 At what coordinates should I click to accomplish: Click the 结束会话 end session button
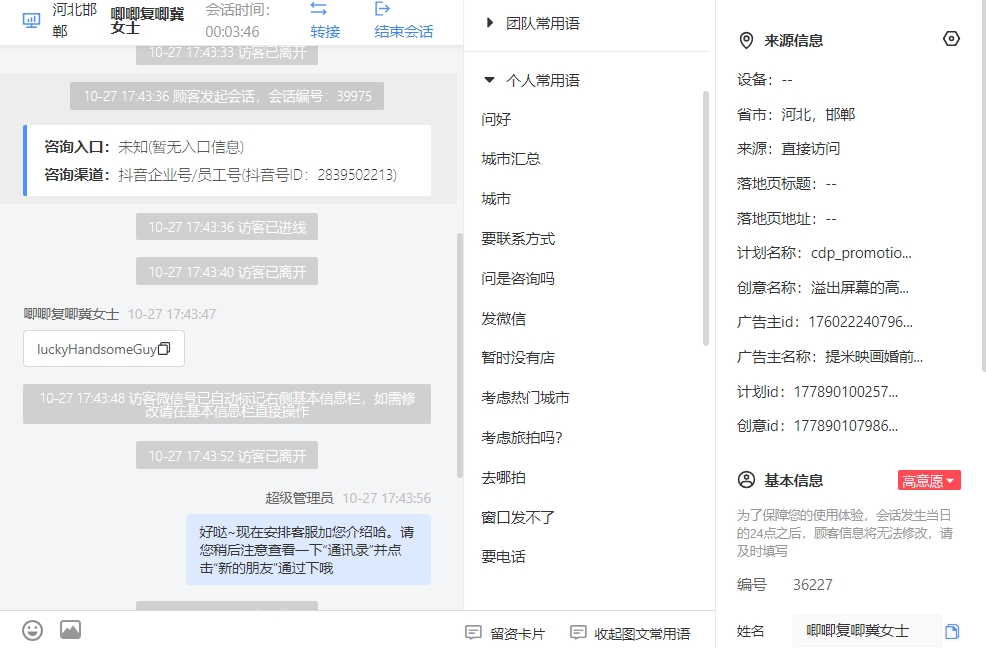pyautogui.click(x=404, y=31)
